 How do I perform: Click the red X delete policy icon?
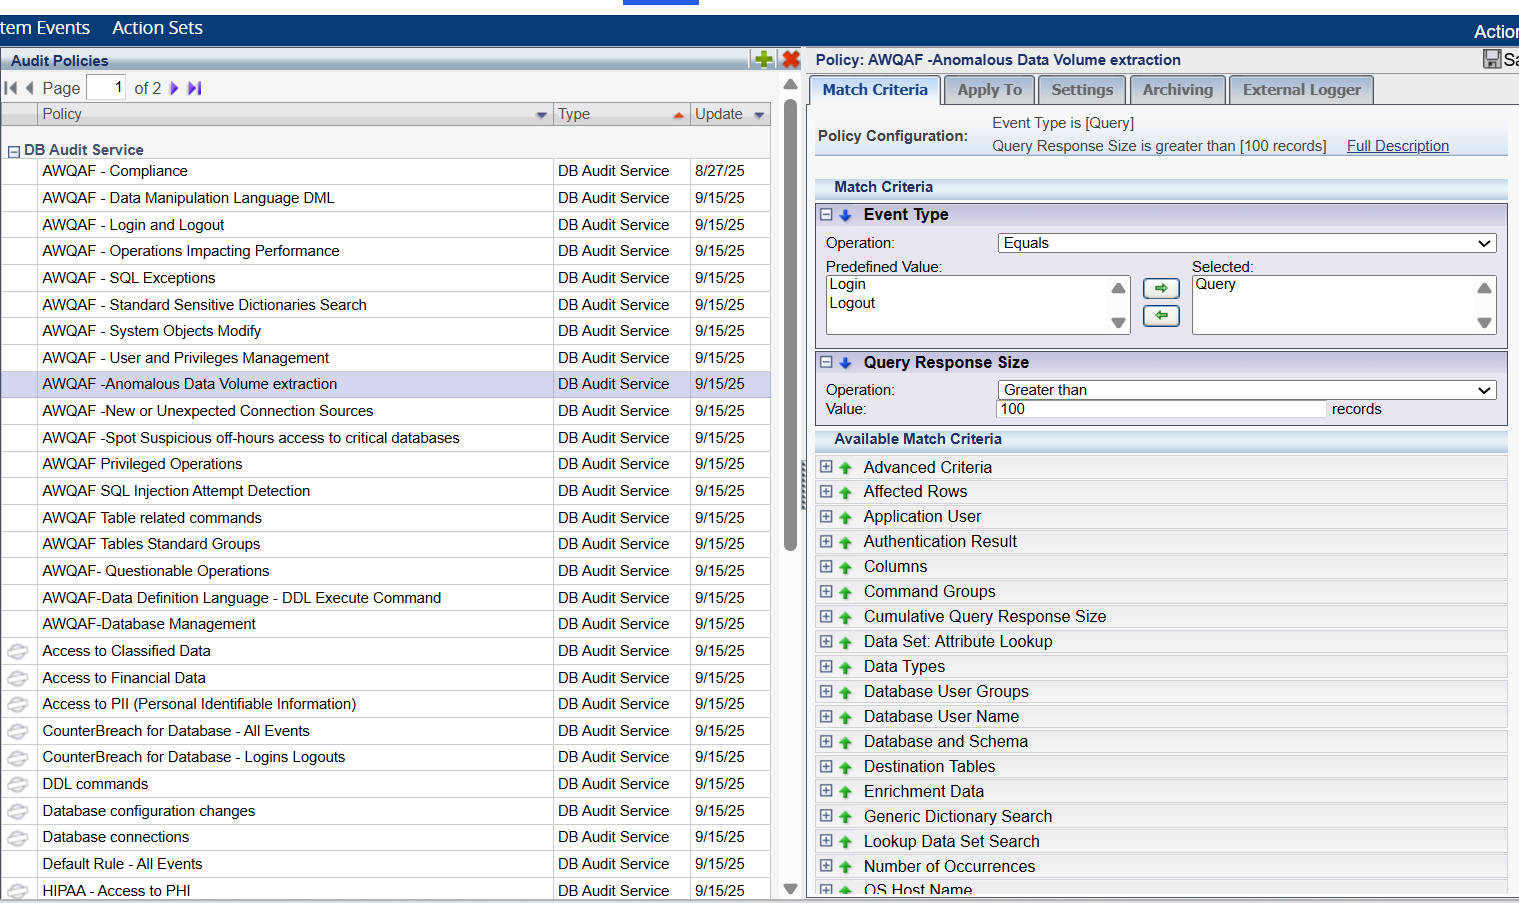pos(791,60)
